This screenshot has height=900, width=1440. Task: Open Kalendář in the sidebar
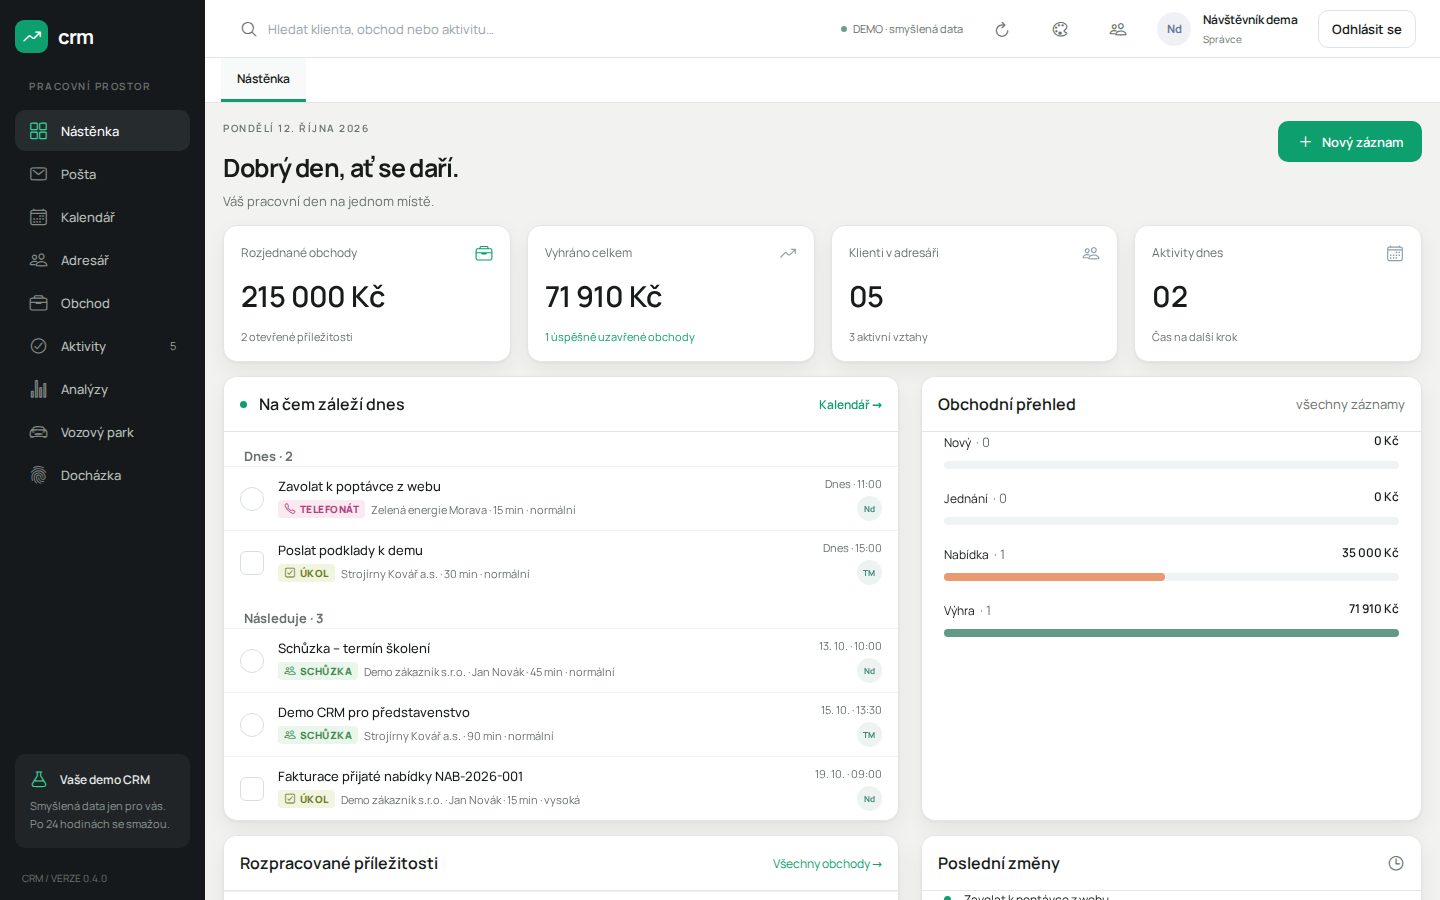(102, 217)
